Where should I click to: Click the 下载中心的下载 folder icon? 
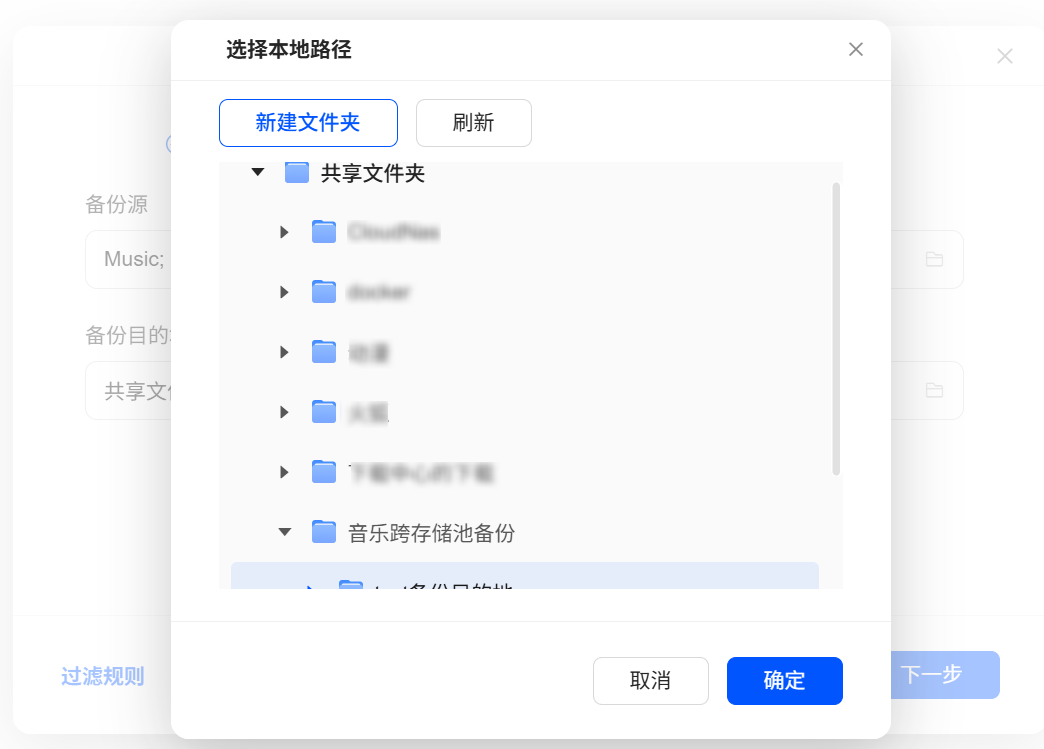(x=323, y=472)
